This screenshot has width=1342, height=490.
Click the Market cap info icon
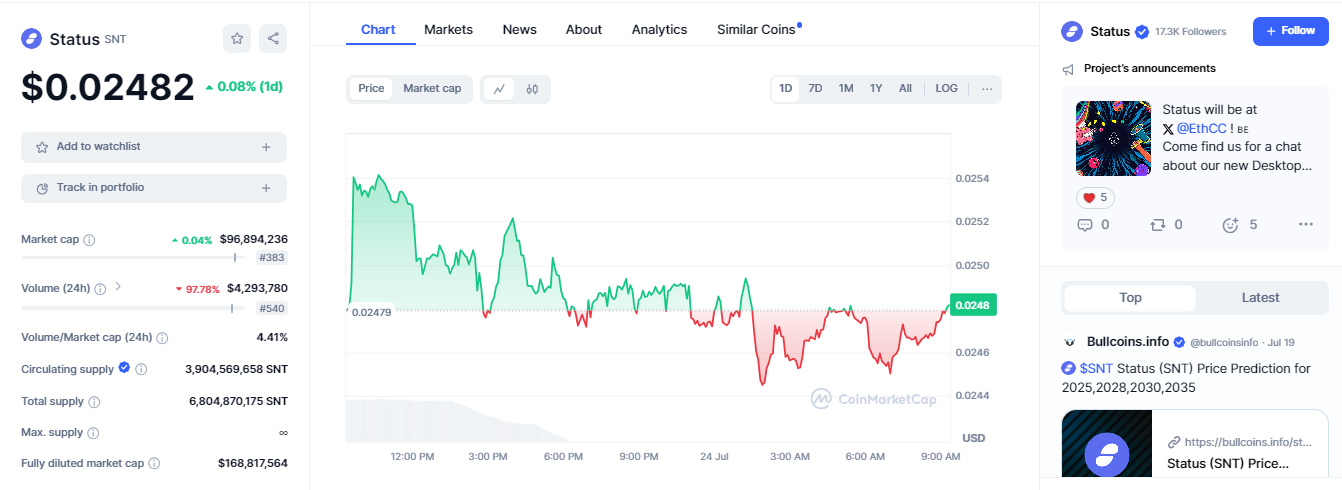click(x=90, y=240)
